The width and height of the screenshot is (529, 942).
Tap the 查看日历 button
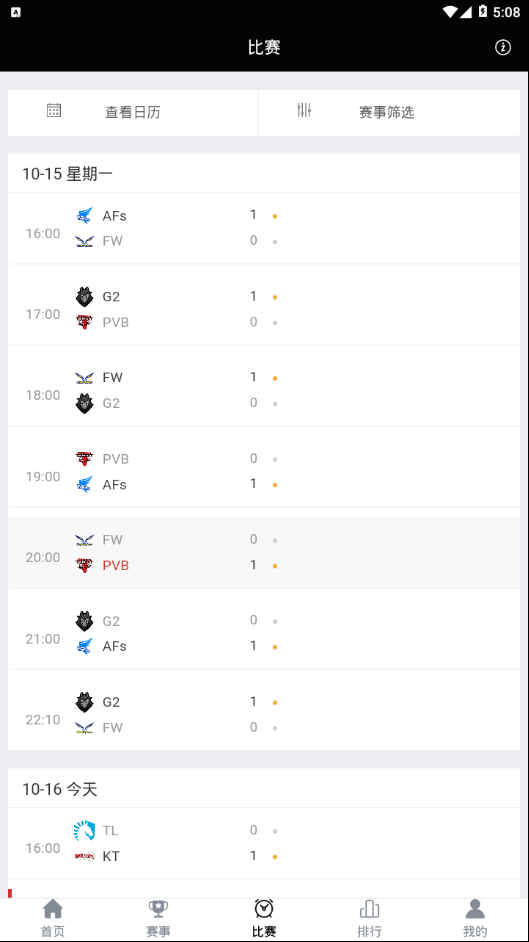[x=133, y=112]
